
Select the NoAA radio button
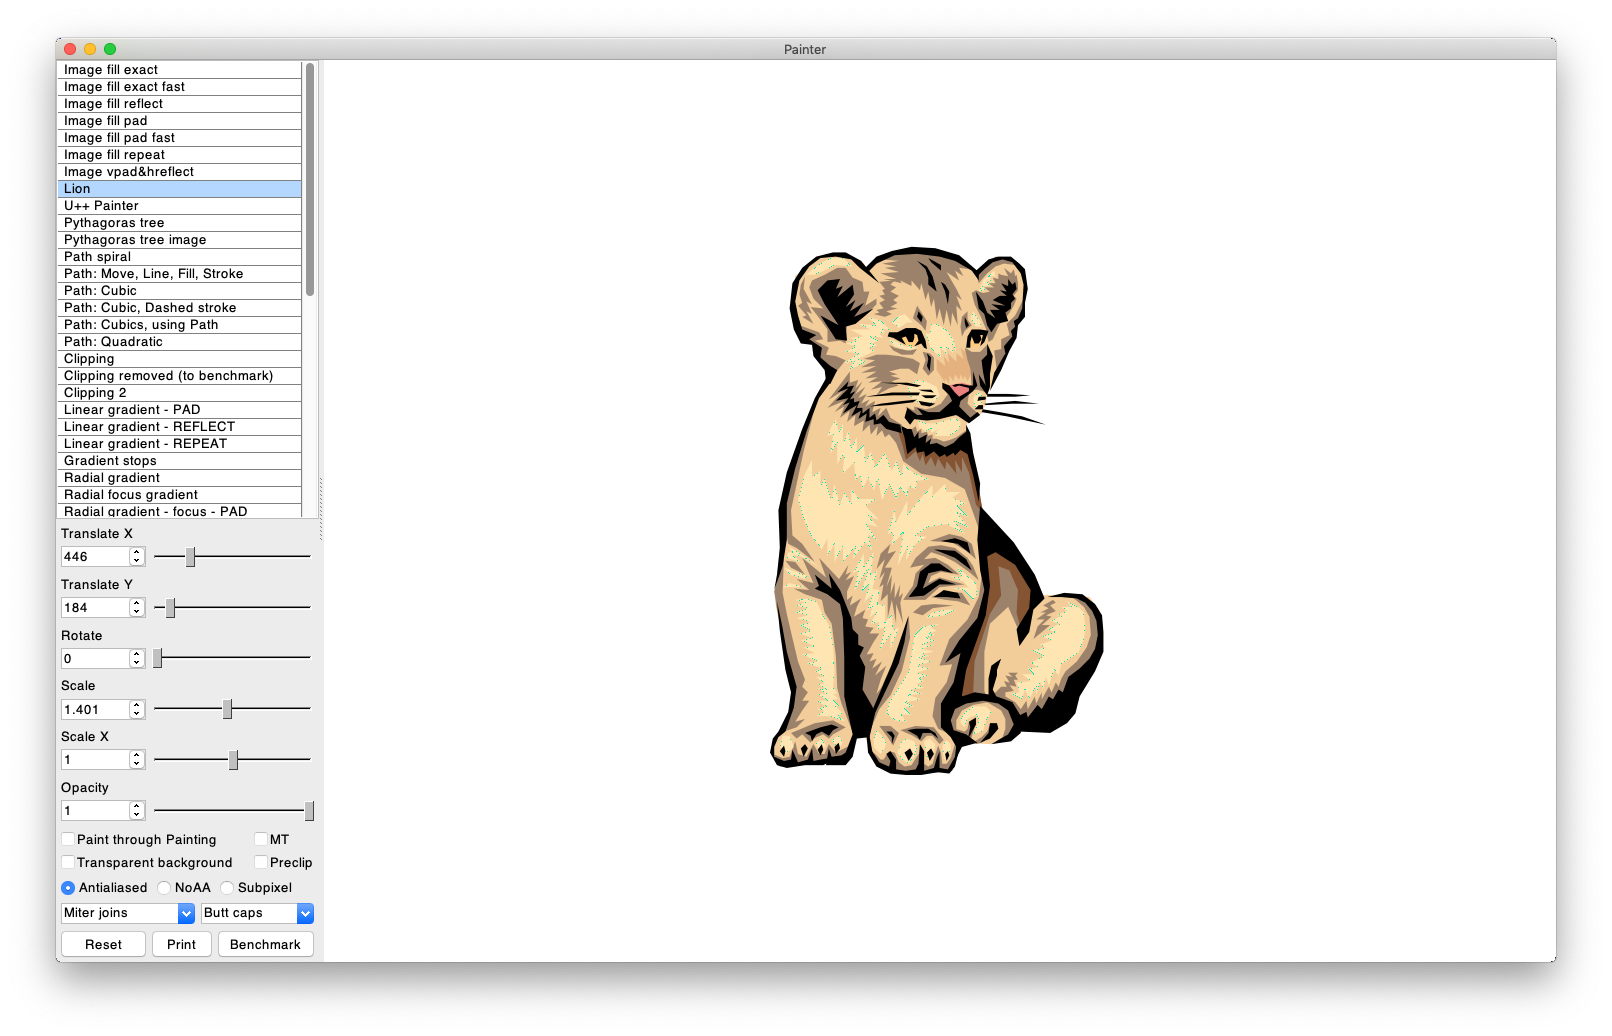pyautogui.click(x=164, y=888)
